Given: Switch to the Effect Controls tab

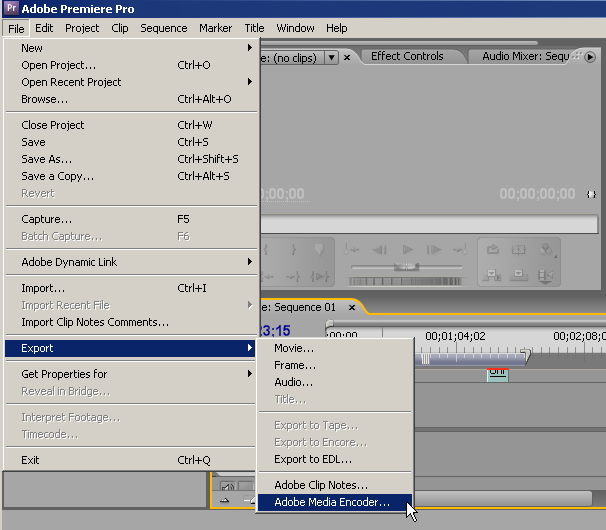Looking at the screenshot, I should tap(407, 56).
